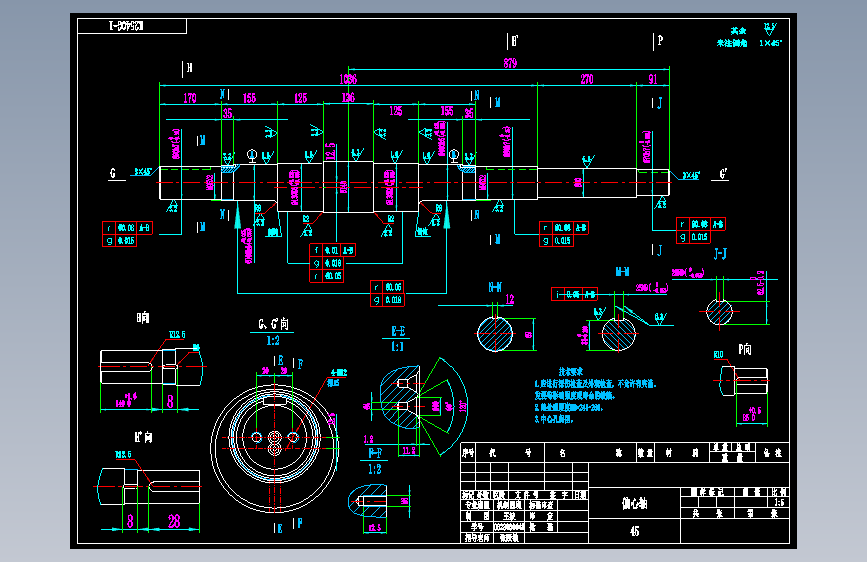Click the 技术要求 heading
867x562 pixels.
point(571,372)
